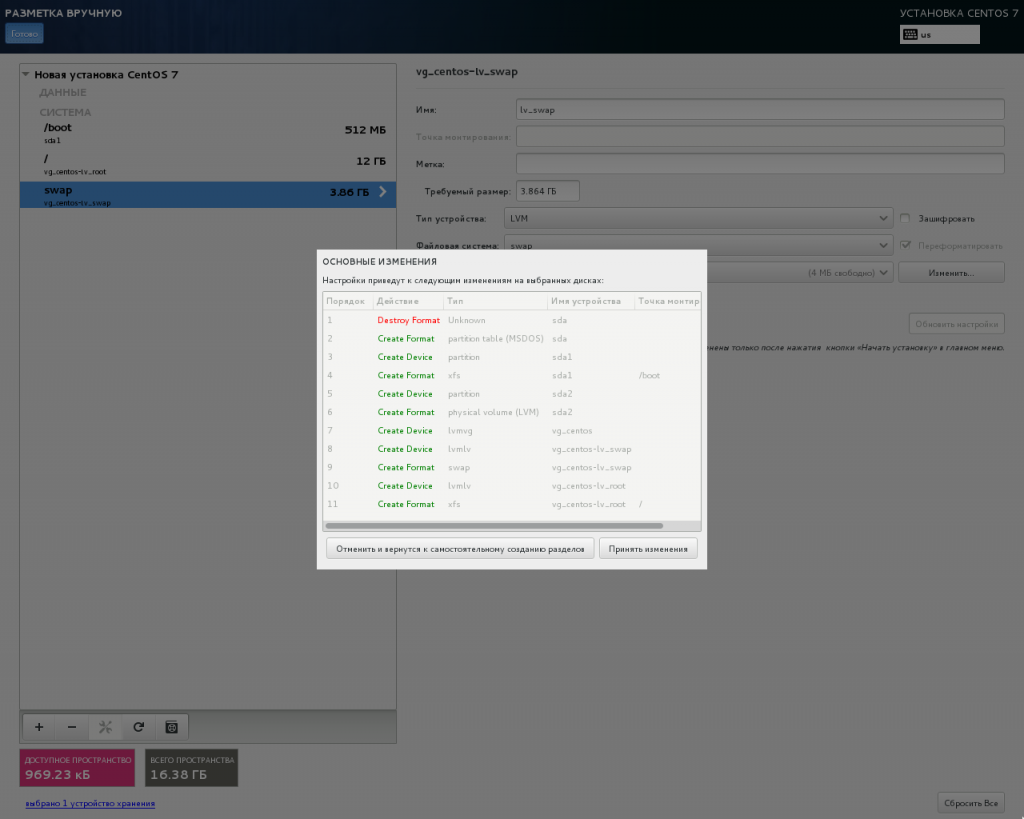Click the plus icon to add a mount point
This screenshot has width=1024, height=819.
point(39,727)
